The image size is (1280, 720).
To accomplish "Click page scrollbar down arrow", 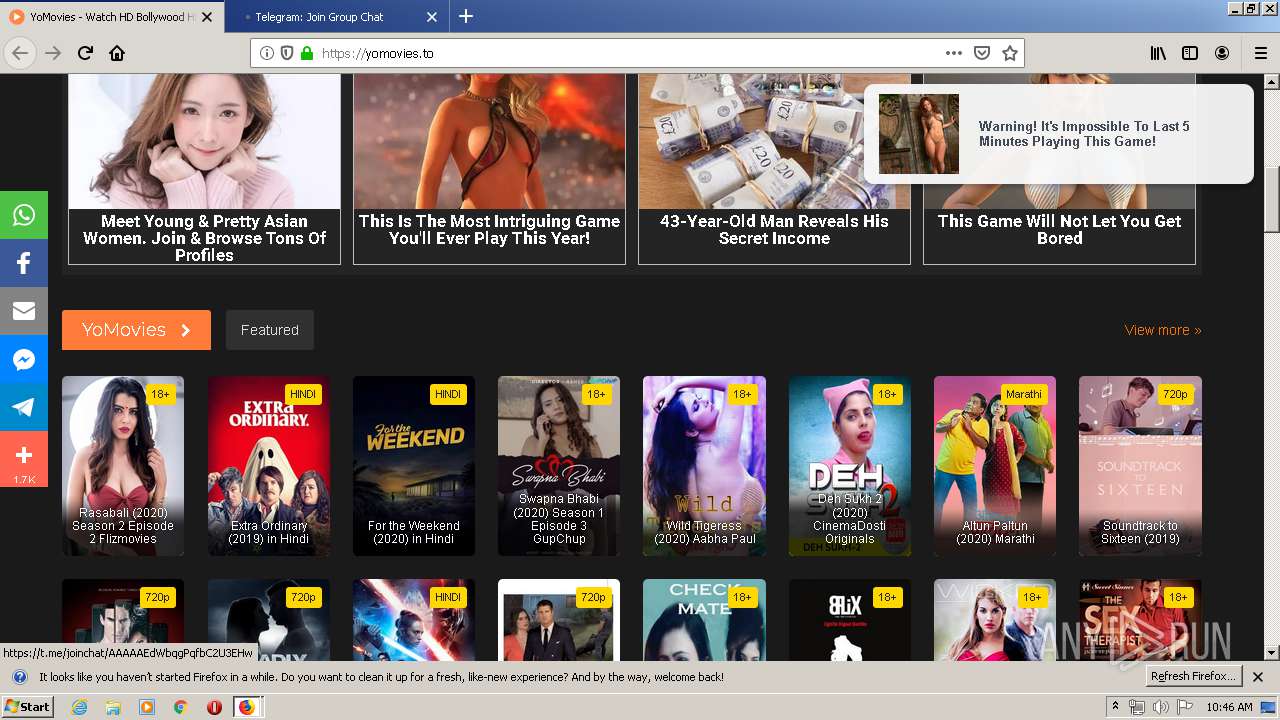I will pos(1272,653).
